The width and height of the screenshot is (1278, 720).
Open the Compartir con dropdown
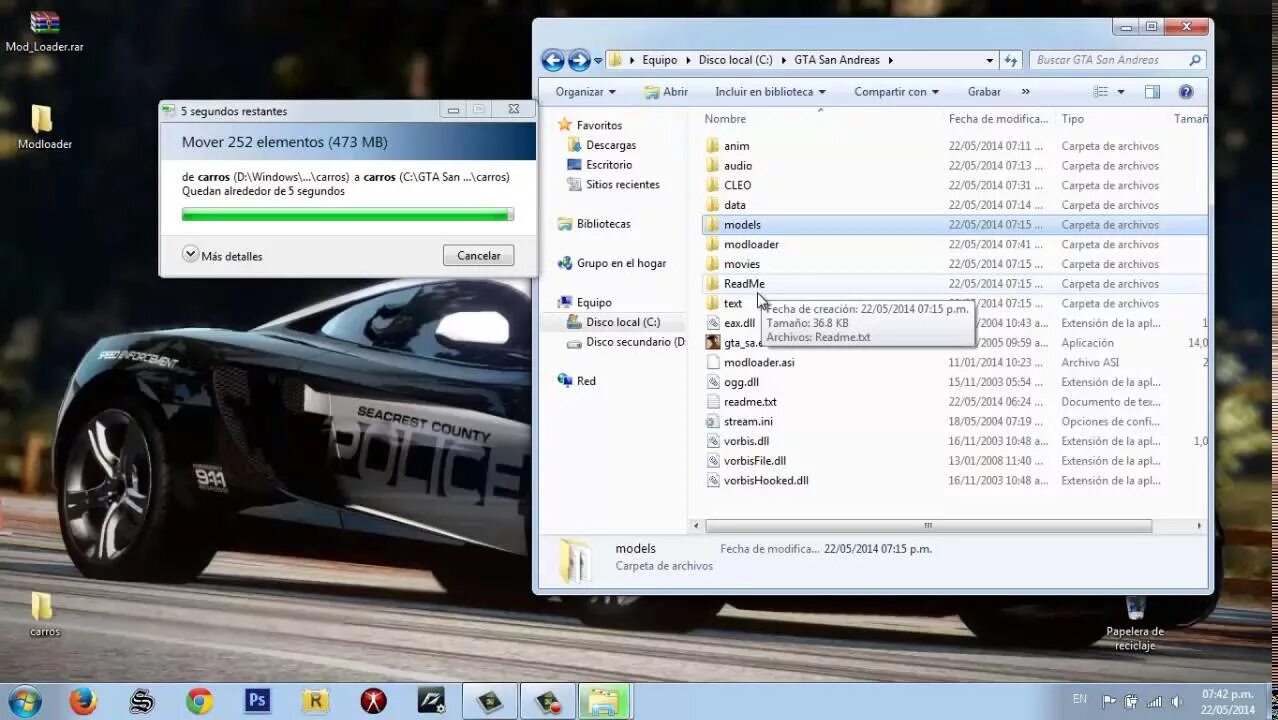896,92
